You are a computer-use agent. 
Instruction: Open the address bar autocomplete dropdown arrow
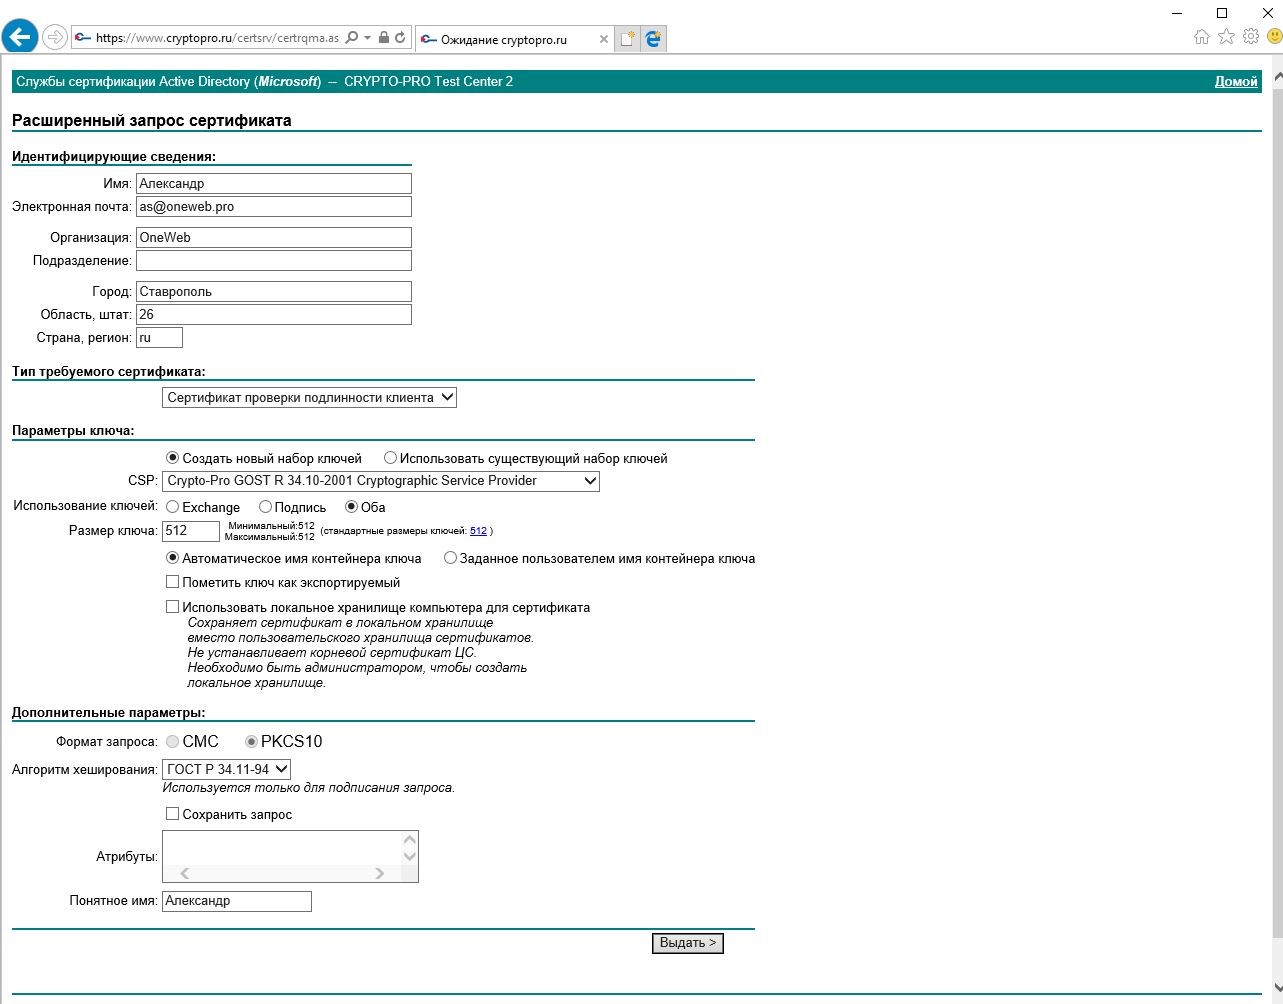click(367, 38)
